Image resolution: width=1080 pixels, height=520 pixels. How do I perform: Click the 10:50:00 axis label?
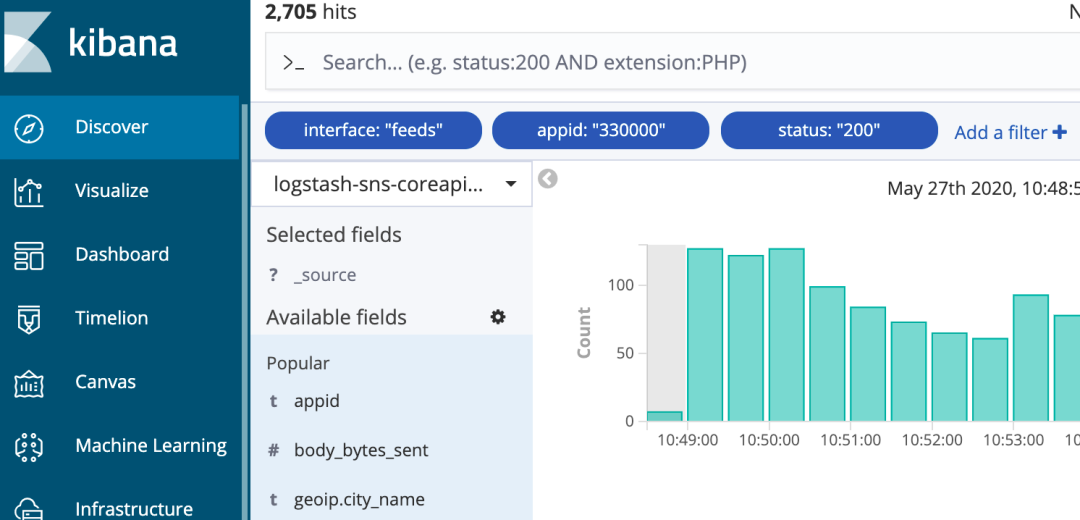769,440
